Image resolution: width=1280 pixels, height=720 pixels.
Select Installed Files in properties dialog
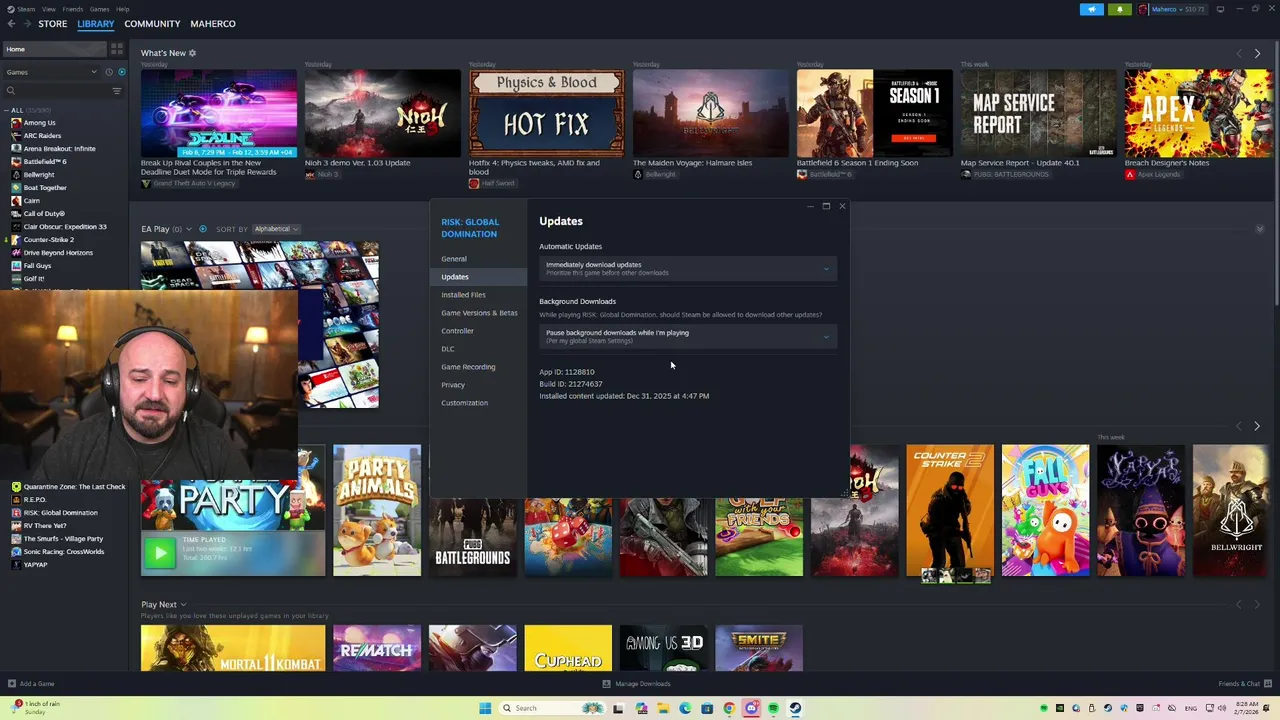click(479, 295)
